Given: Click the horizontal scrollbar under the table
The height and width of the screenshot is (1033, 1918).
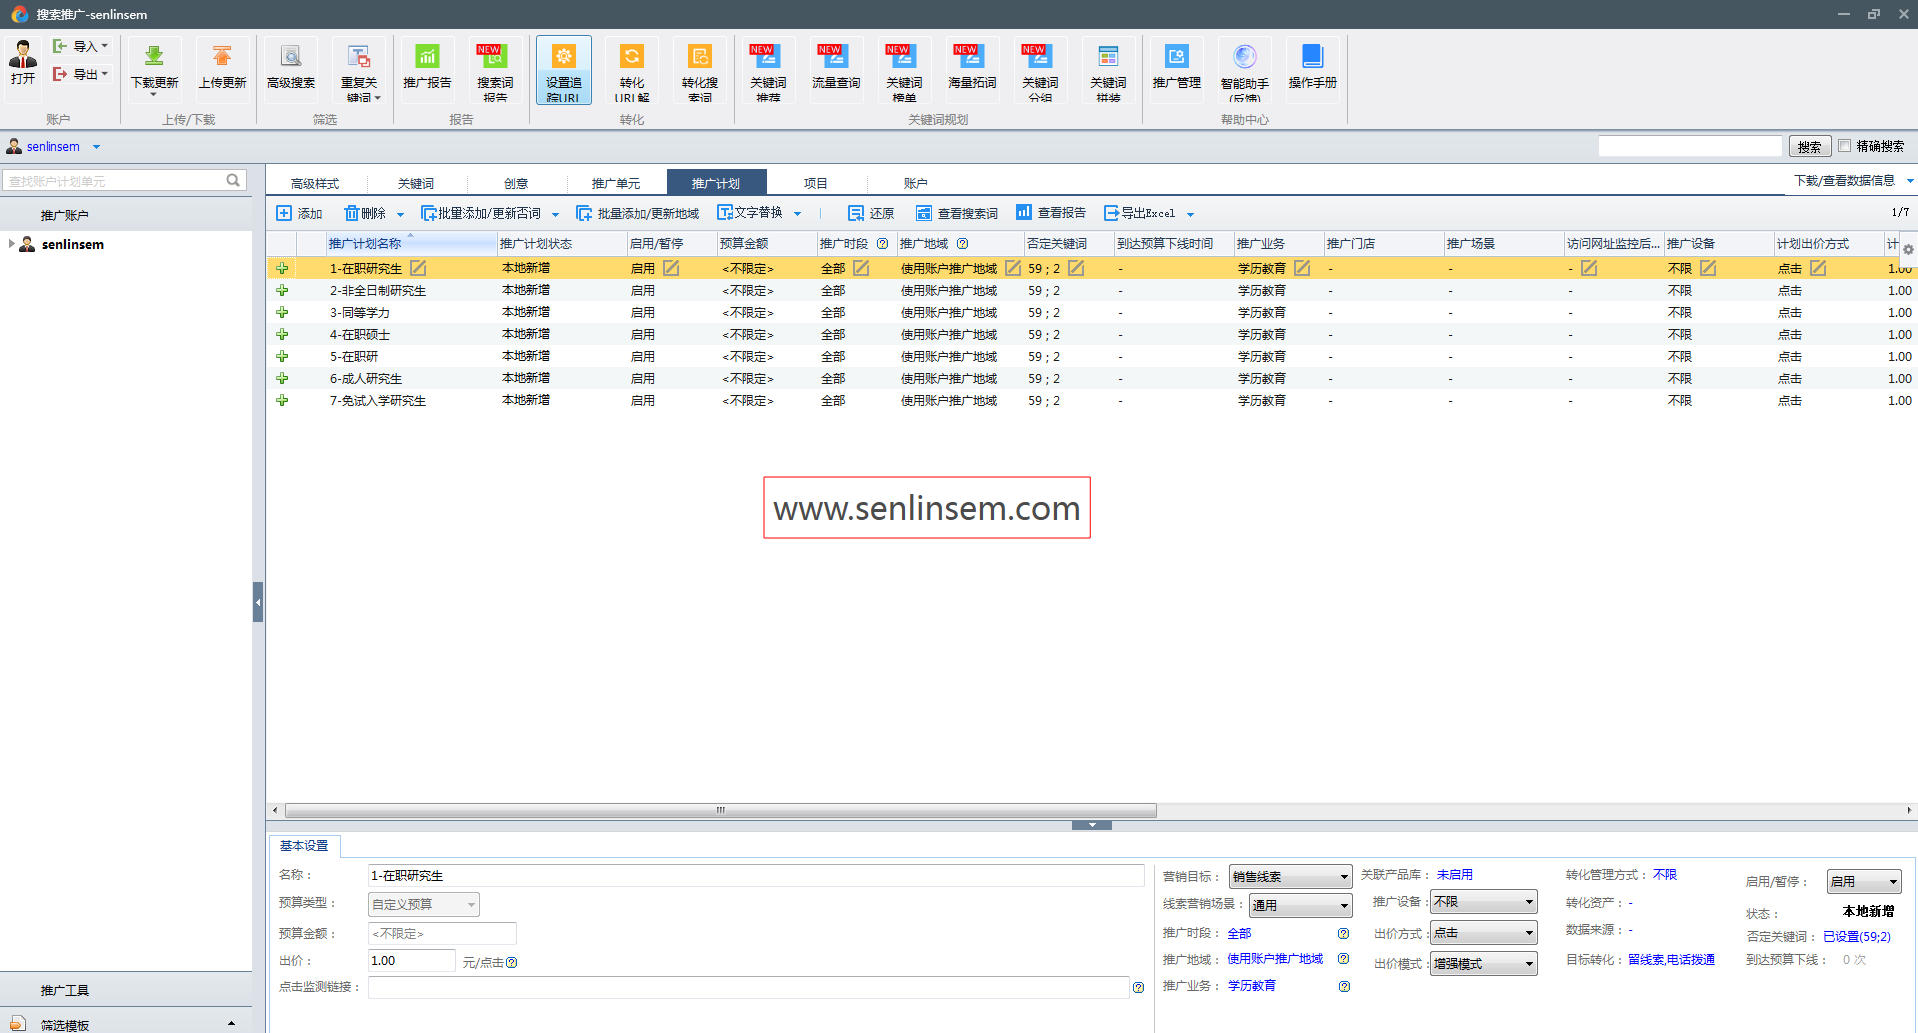Looking at the screenshot, I should (x=720, y=810).
